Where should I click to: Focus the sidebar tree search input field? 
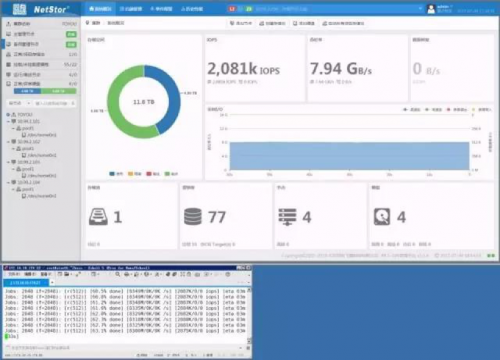point(54,103)
